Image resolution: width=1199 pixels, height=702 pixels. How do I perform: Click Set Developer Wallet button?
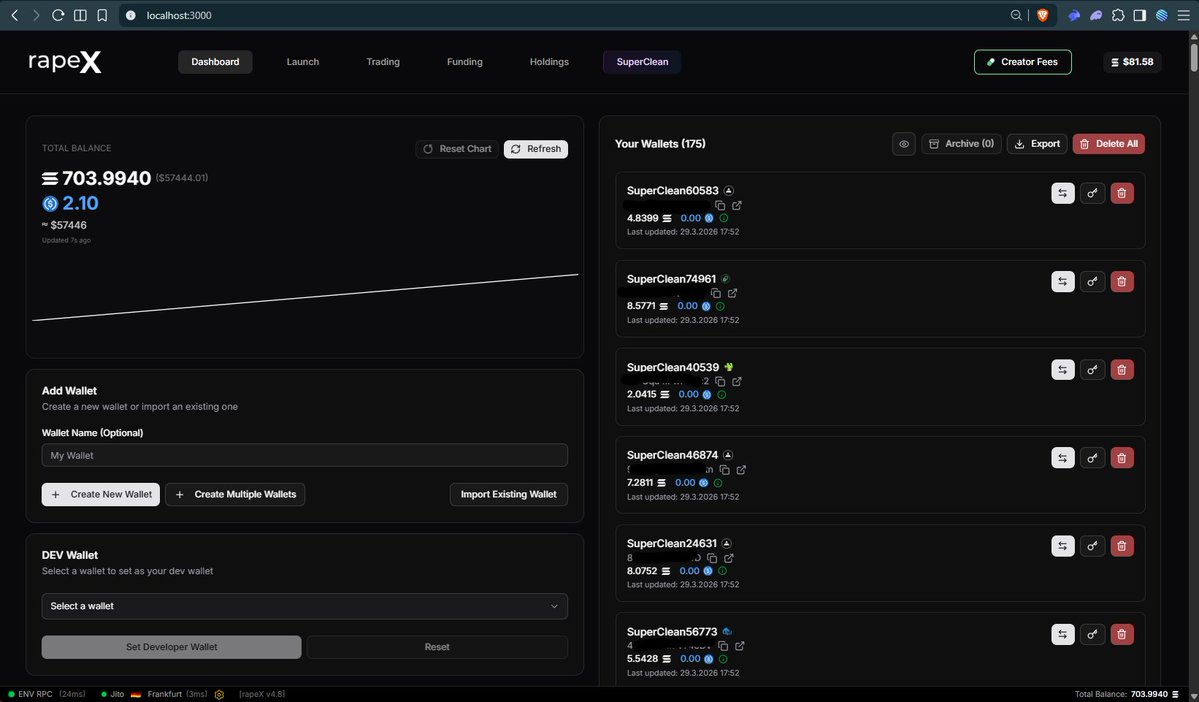(x=171, y=647)
